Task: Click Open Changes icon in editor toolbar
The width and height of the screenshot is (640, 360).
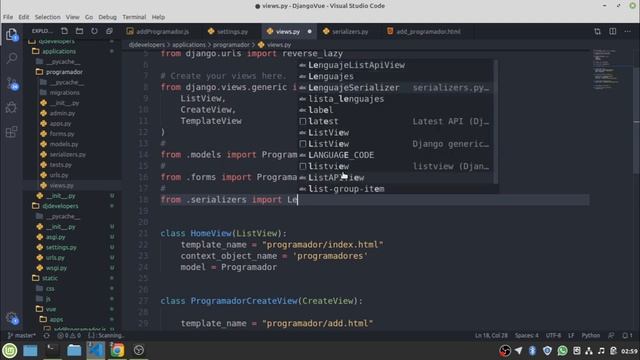Action: point(598,31)
